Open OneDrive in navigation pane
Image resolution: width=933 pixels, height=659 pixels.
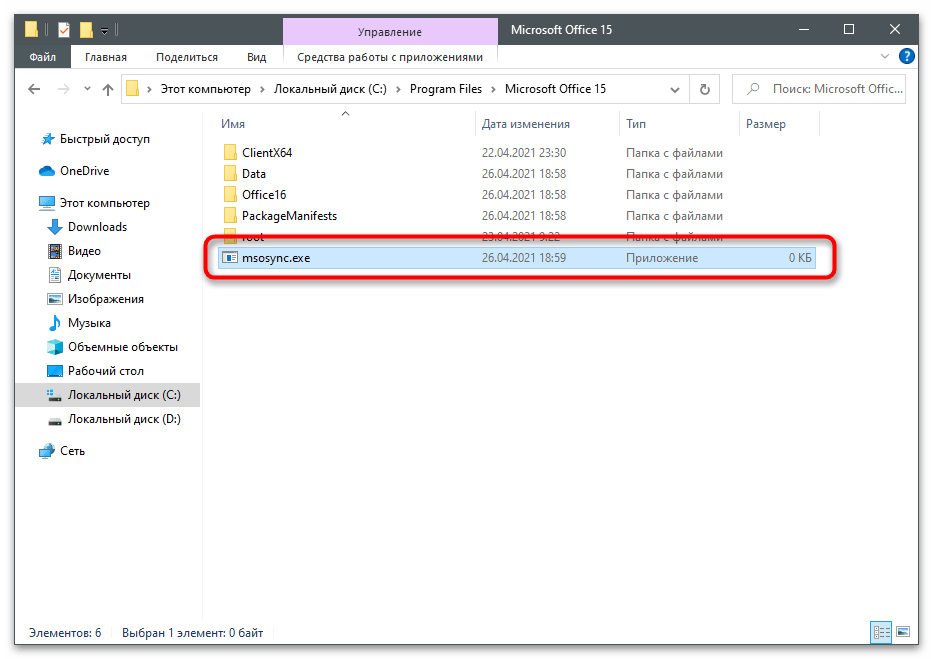tap(84, 171)
